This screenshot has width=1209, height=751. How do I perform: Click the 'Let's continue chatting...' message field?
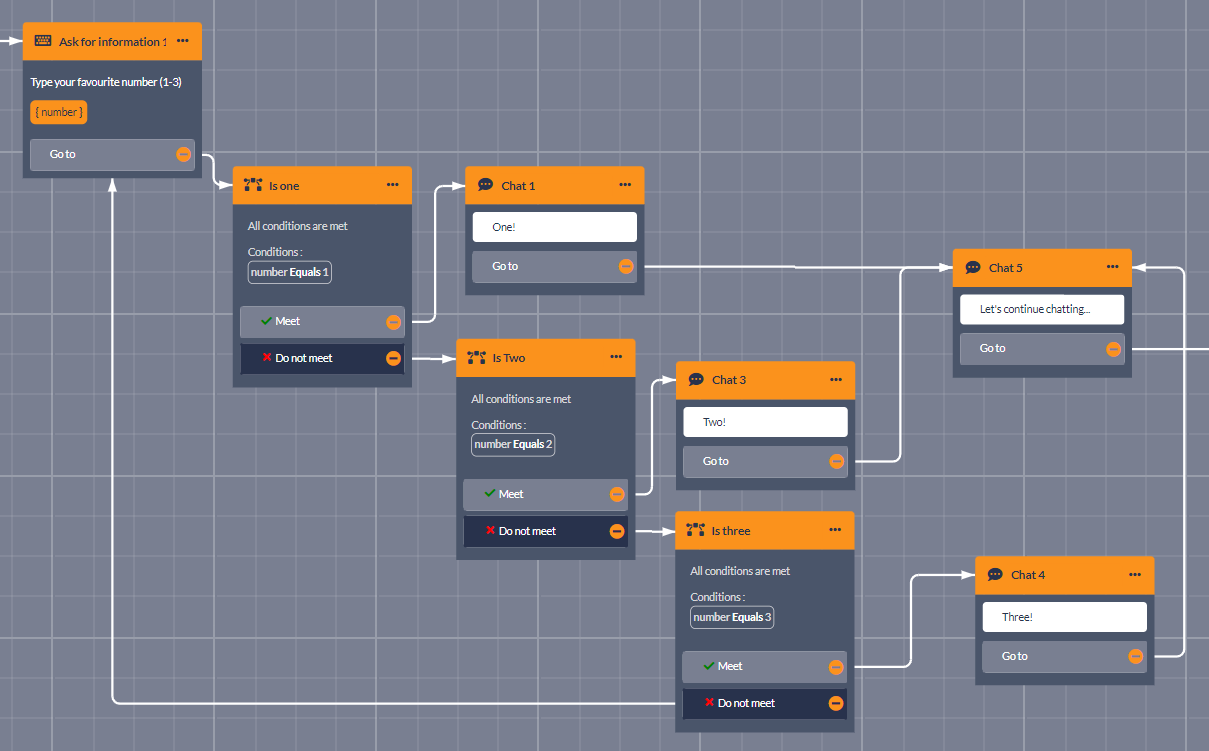pyautogui.click(x=1041, y=310)
